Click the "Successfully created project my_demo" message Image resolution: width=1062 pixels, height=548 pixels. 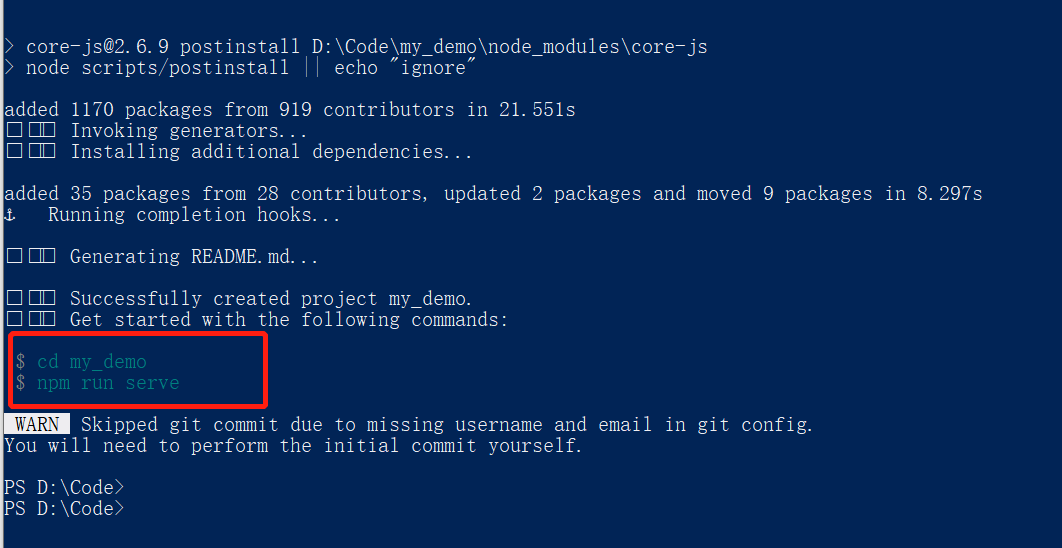pos(270,299)
